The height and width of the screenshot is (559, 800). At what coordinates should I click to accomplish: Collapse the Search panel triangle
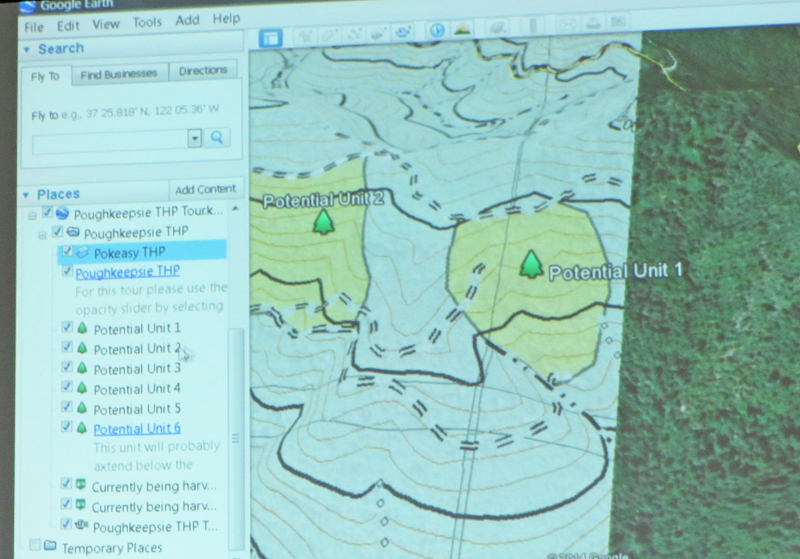point(27,50)
